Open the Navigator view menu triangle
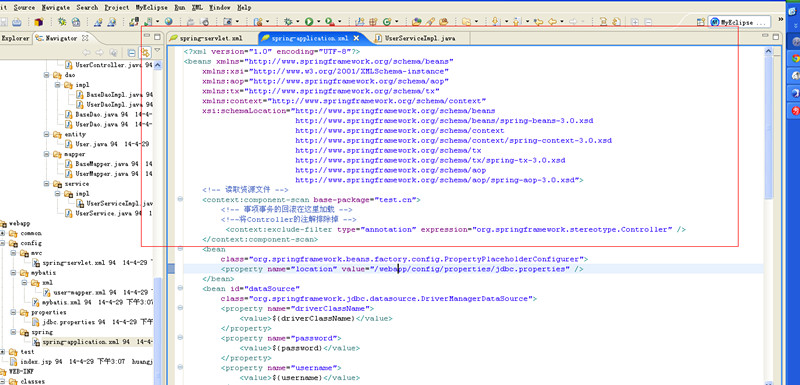Screen dimensions: 800x385 coord(157,49)
